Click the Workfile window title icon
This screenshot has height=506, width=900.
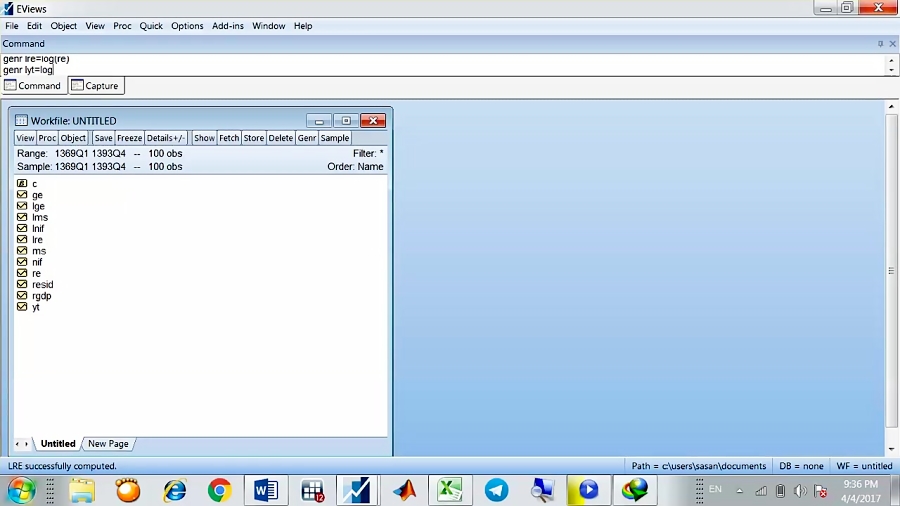coord(21,120)
